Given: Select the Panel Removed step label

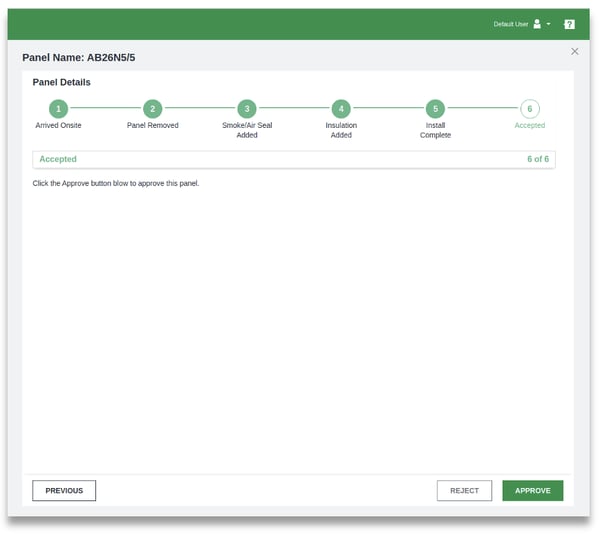Looking at the screenshot, I should tap(152, 126).
